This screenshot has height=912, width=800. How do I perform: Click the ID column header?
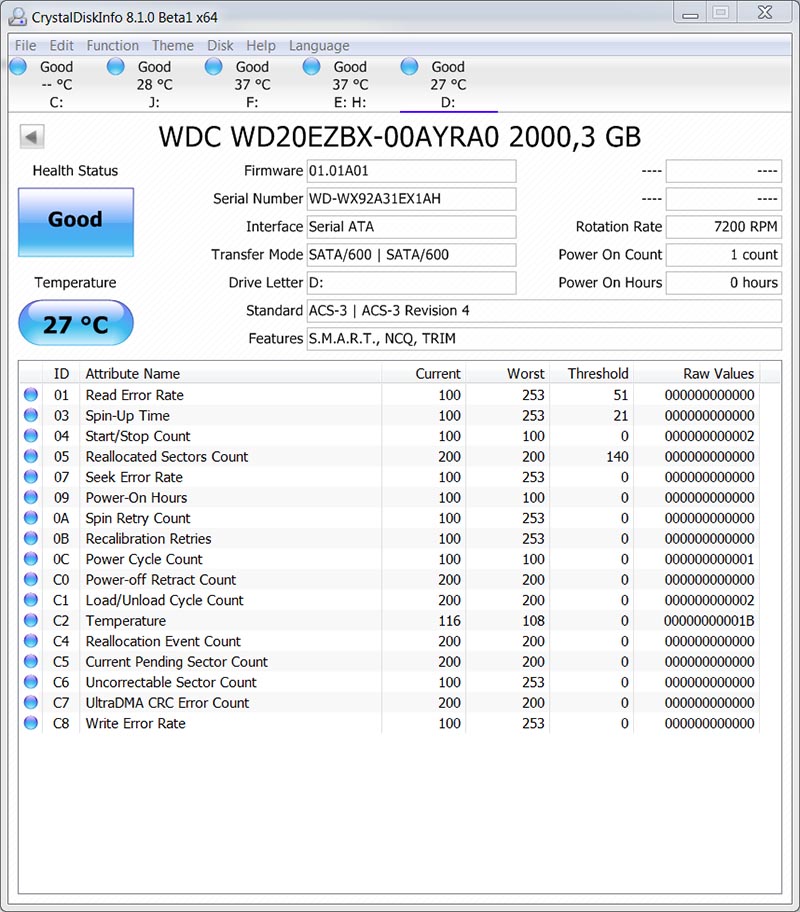coord(61,373)
